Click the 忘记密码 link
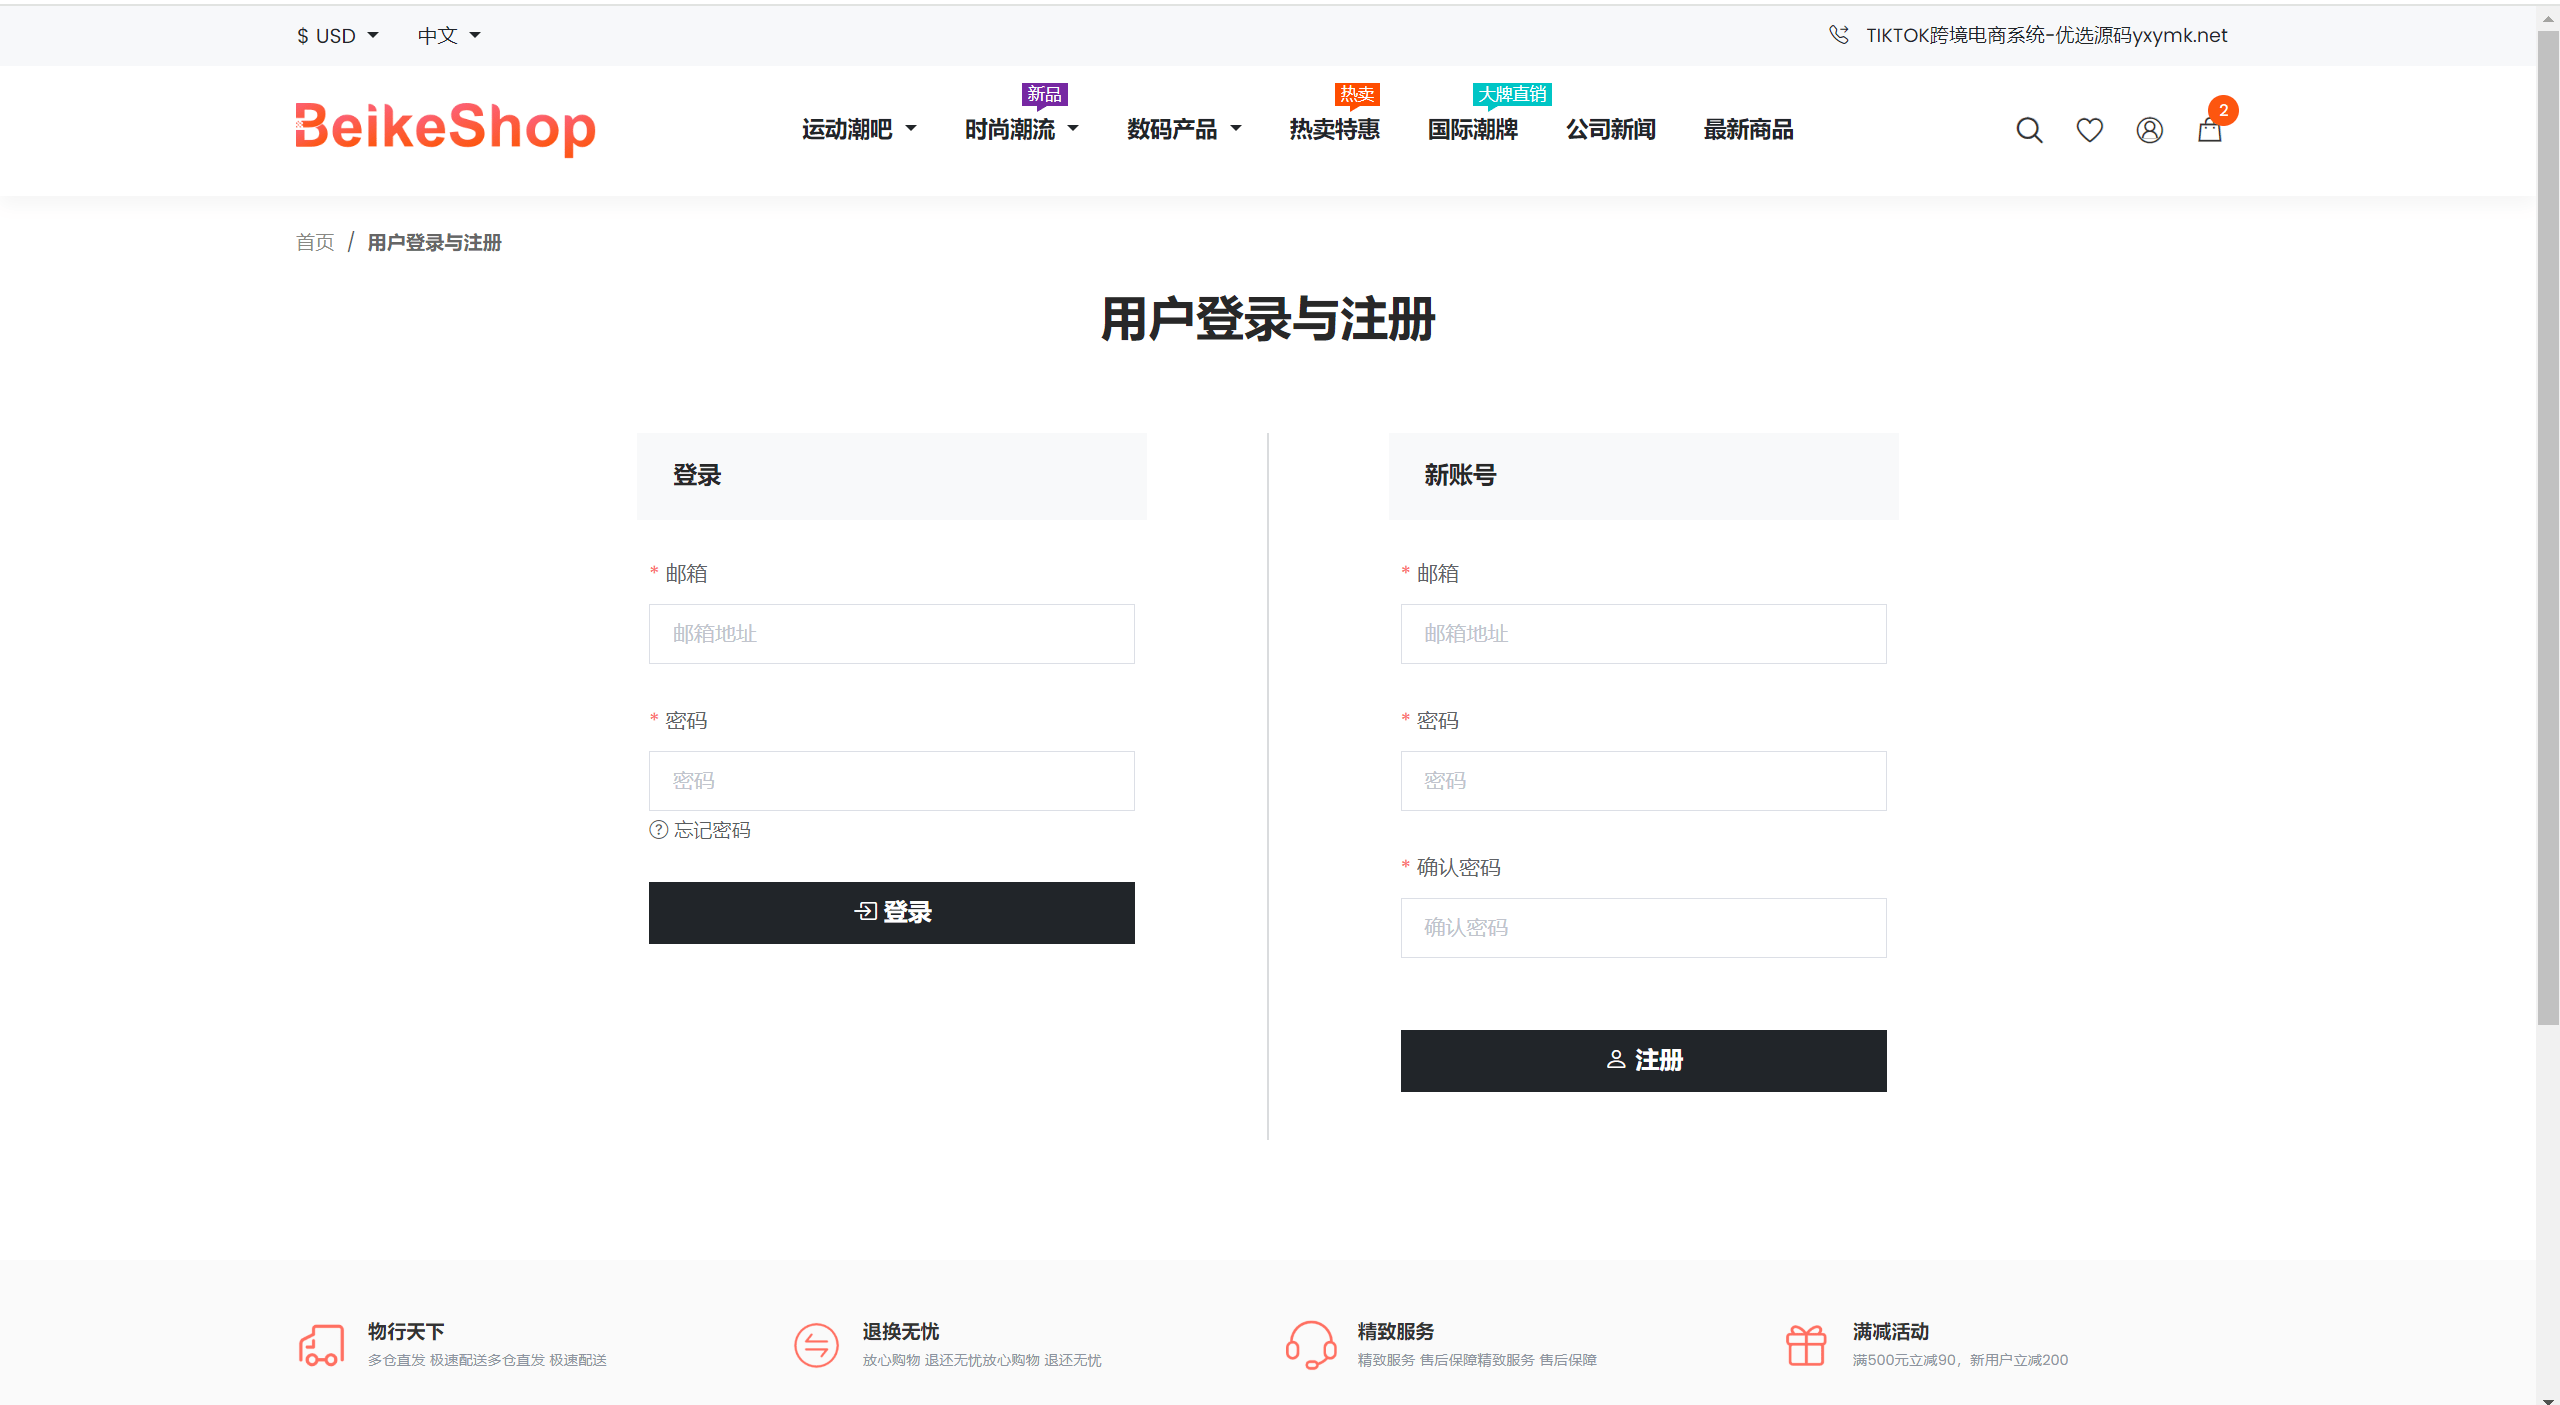 point(712,830)
